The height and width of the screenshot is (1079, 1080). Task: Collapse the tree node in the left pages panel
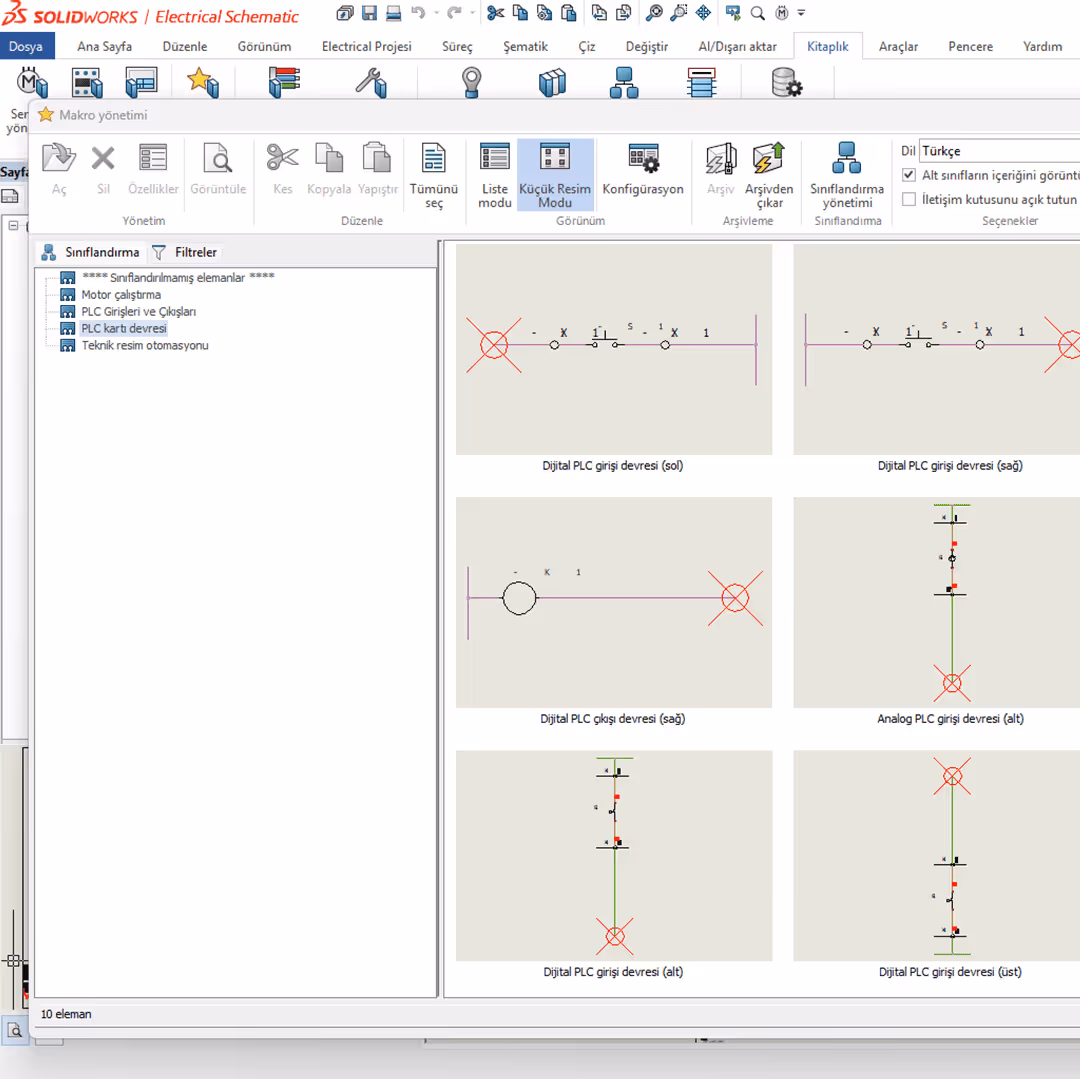[13, 225]
